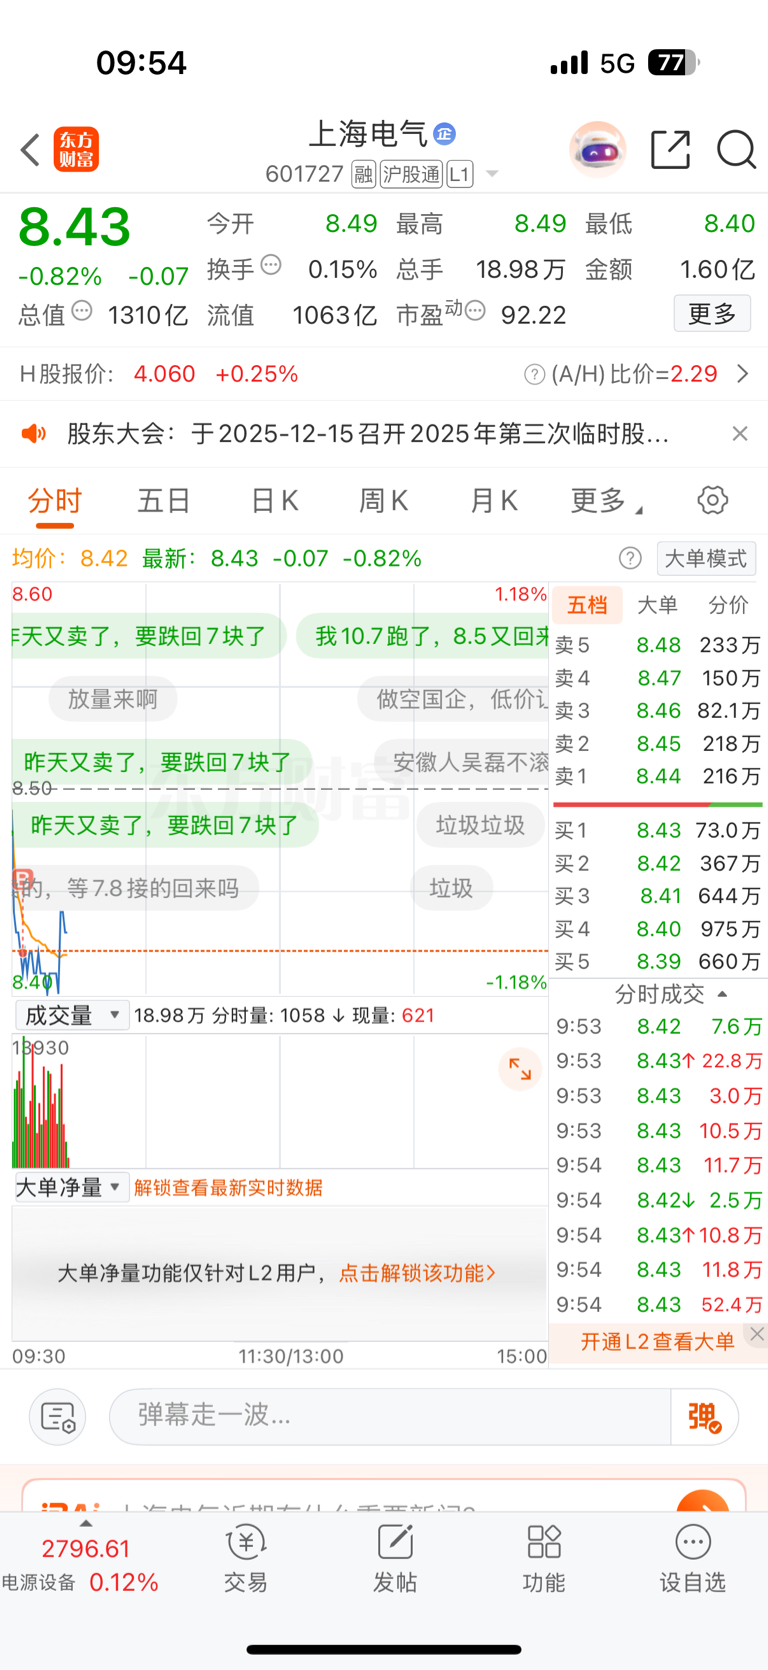Close the L2 promotion banner
Screen dimensions: 768x1670
757,1334
